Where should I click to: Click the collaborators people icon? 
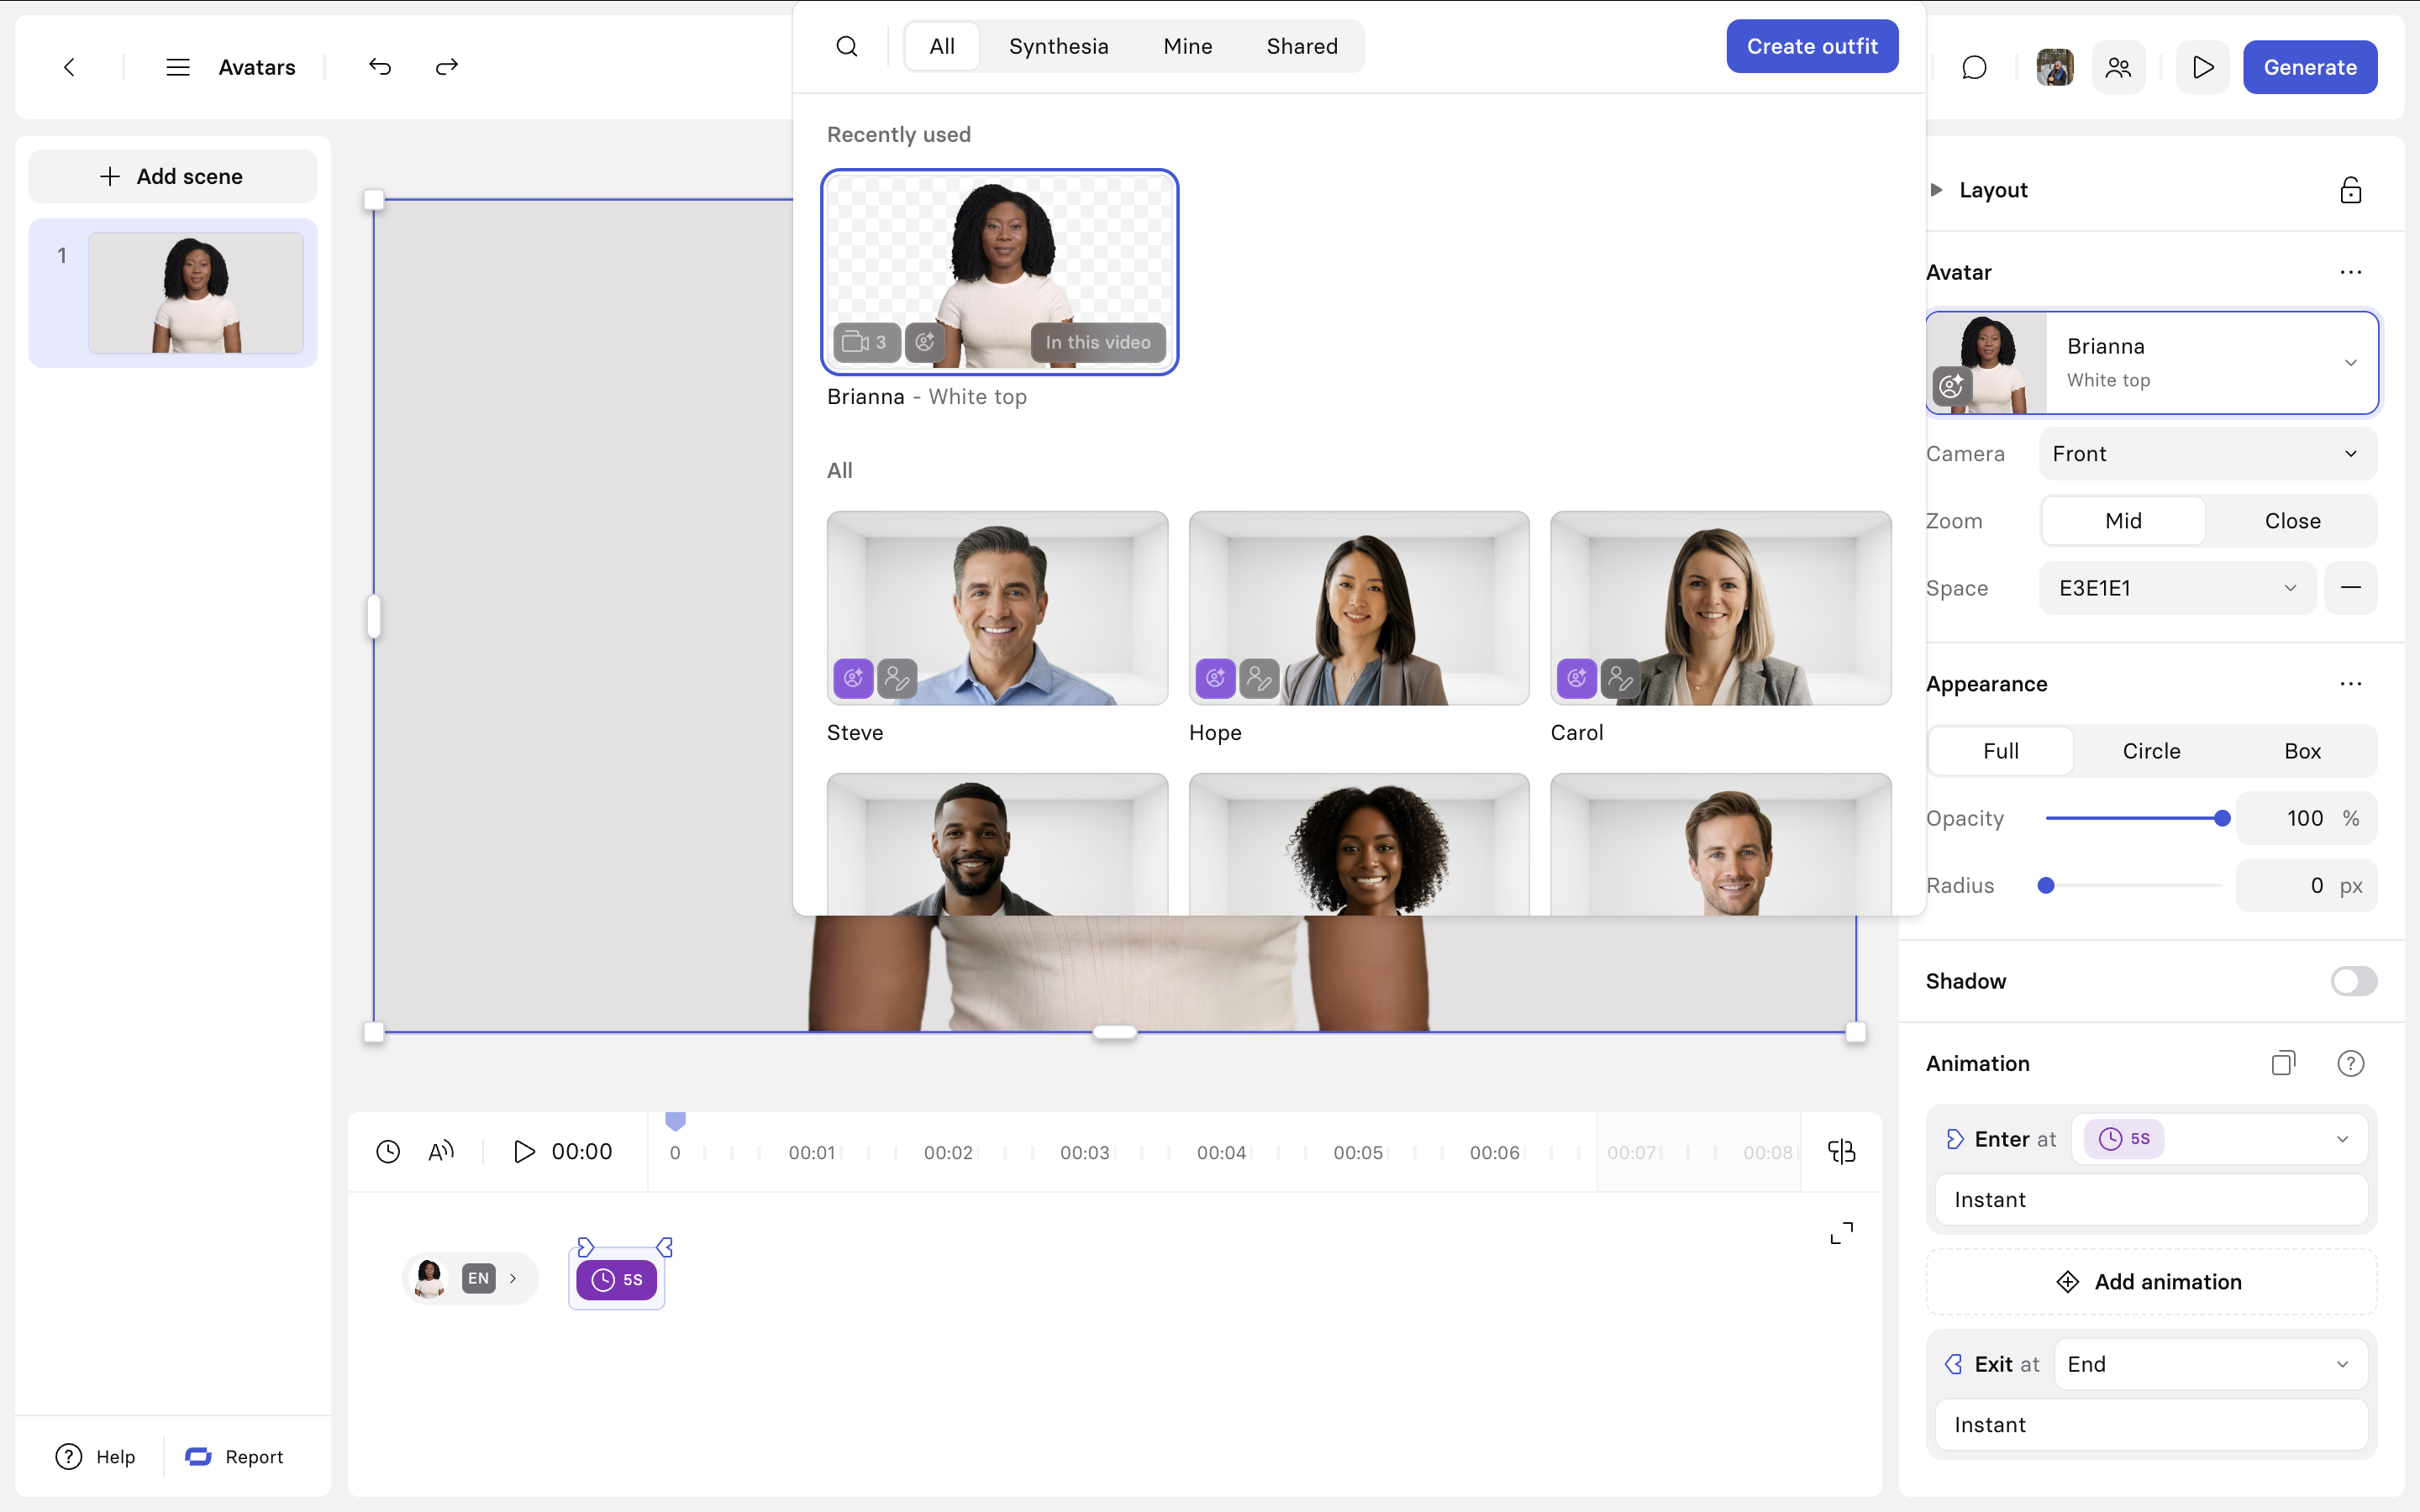point(2118,67)
